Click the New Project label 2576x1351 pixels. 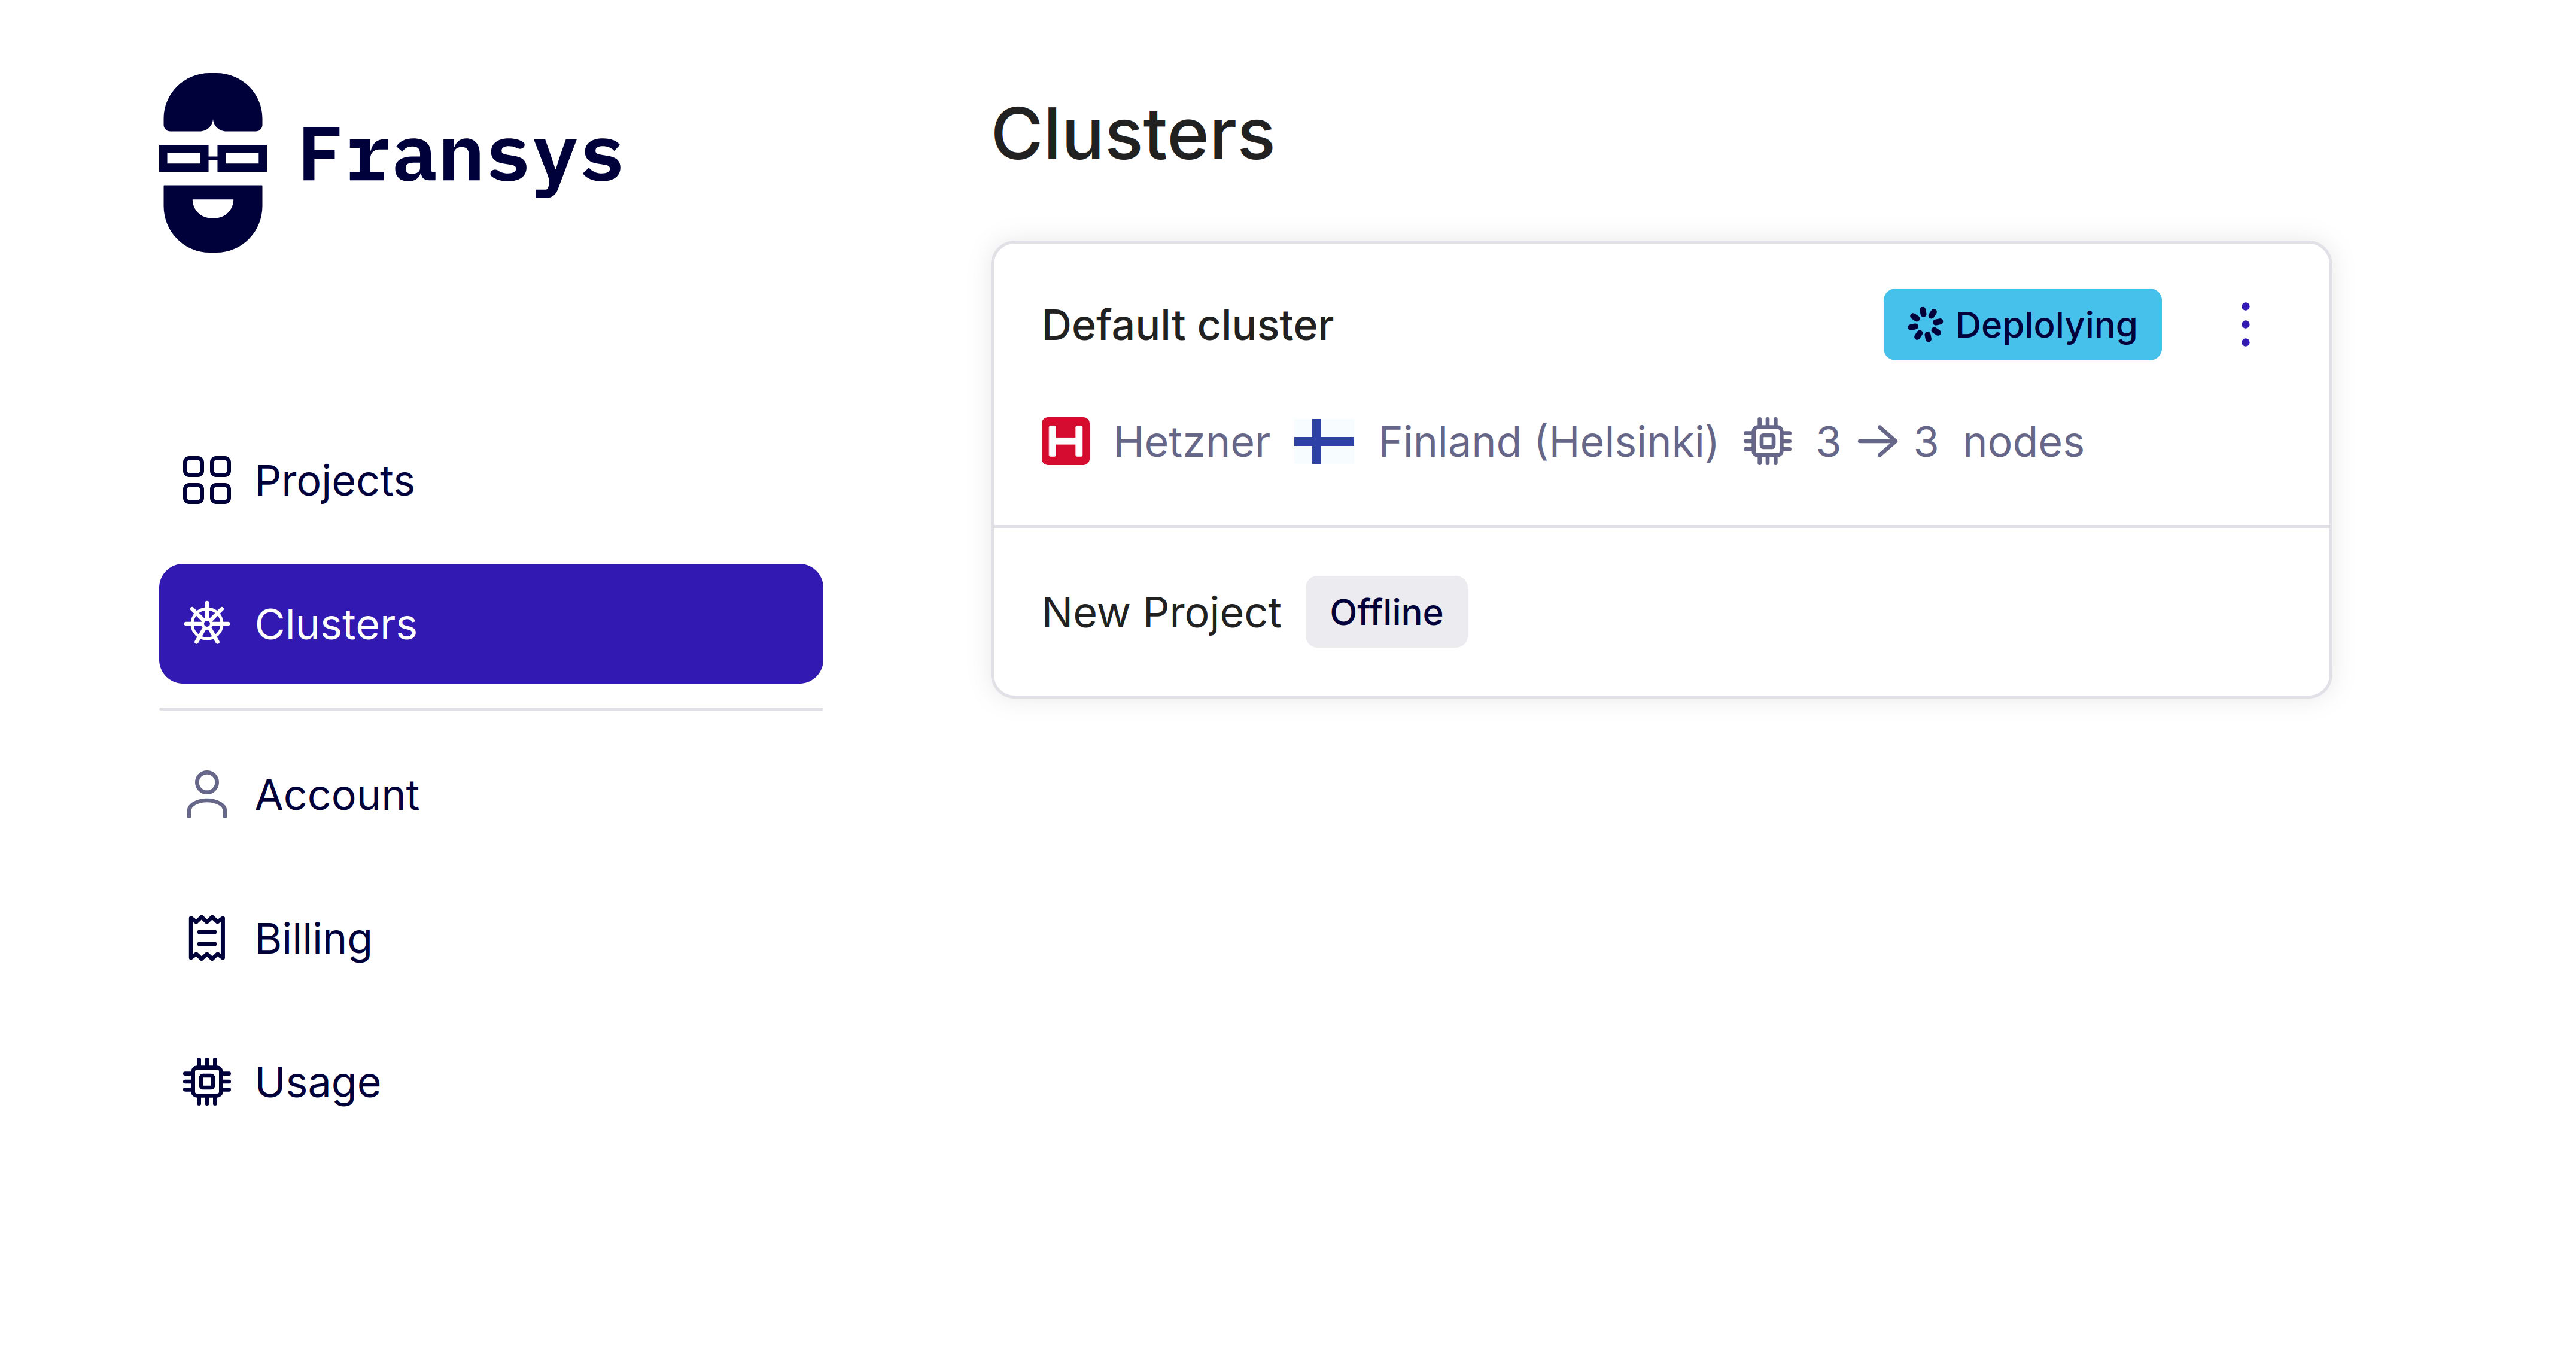(x=1161, y=612)
